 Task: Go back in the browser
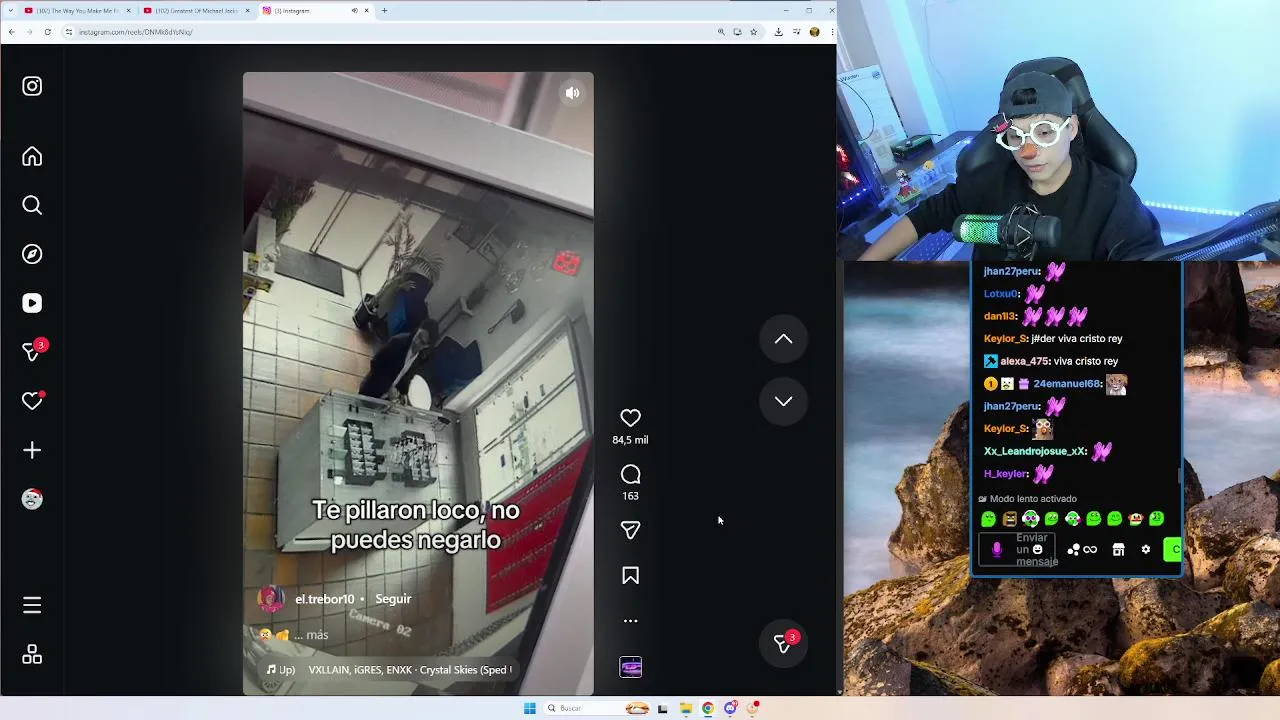[x=11, y=32]
